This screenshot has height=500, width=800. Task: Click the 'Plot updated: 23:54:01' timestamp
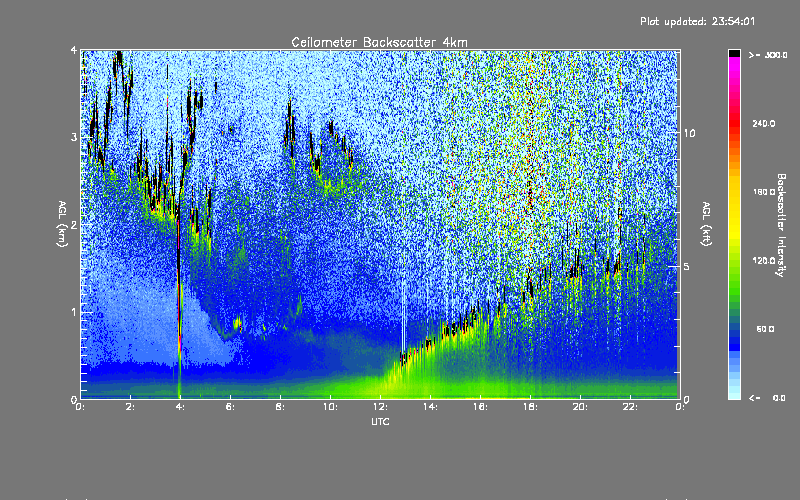[697, 21]
